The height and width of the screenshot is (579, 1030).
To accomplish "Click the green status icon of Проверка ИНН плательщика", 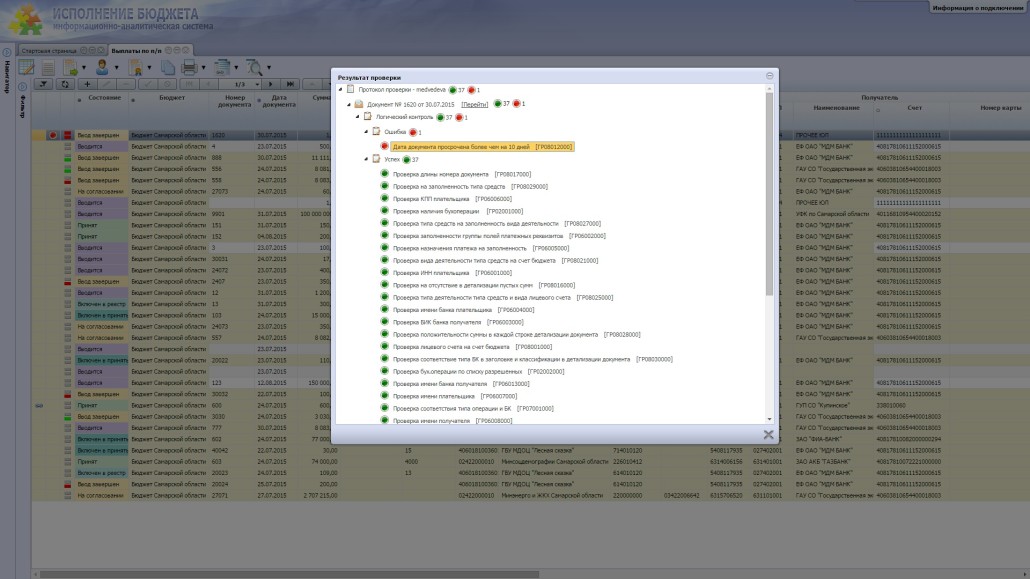I will (385, 272).
